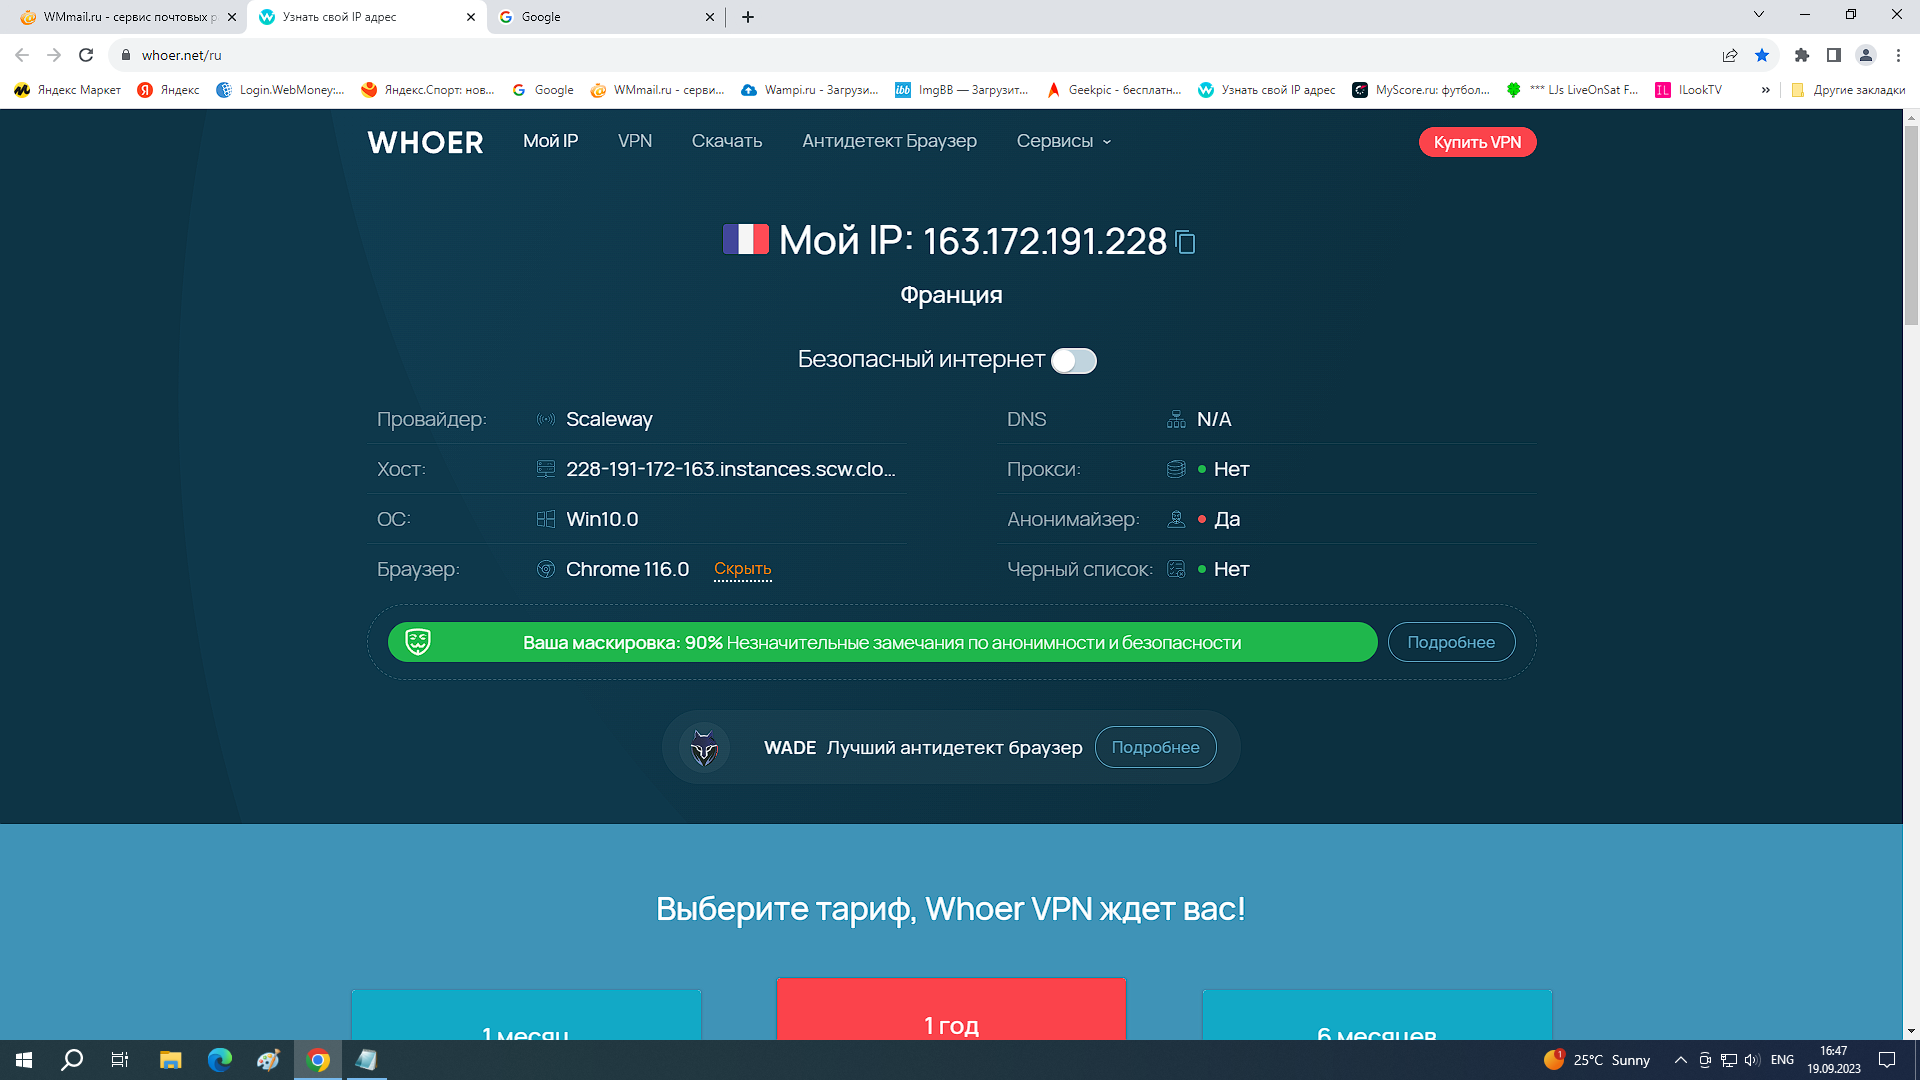This screenshot has width=1920, height=1080.
Task: Copy the IP address with the copy icon
Action: tap(1185, 242)
